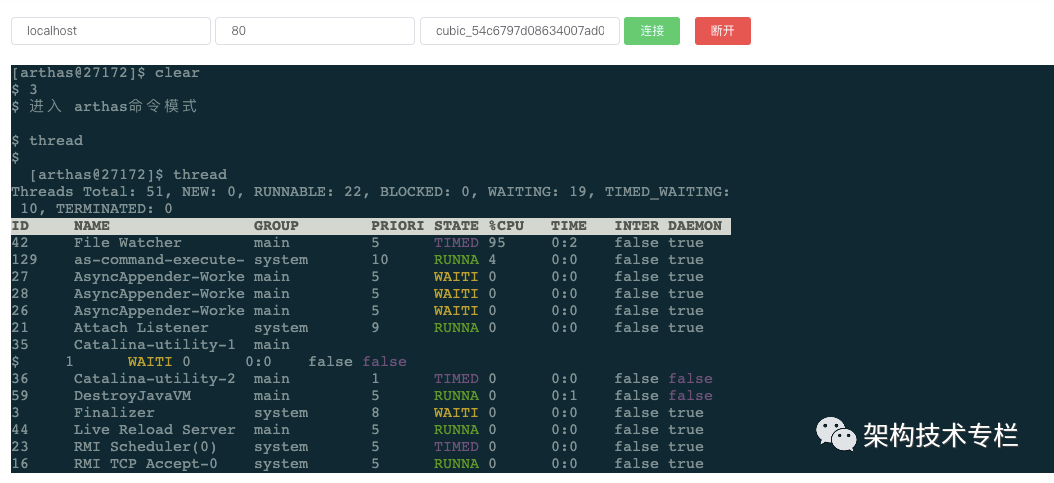
Task: Click the NAME column header
Action: [x=91, y=226]
